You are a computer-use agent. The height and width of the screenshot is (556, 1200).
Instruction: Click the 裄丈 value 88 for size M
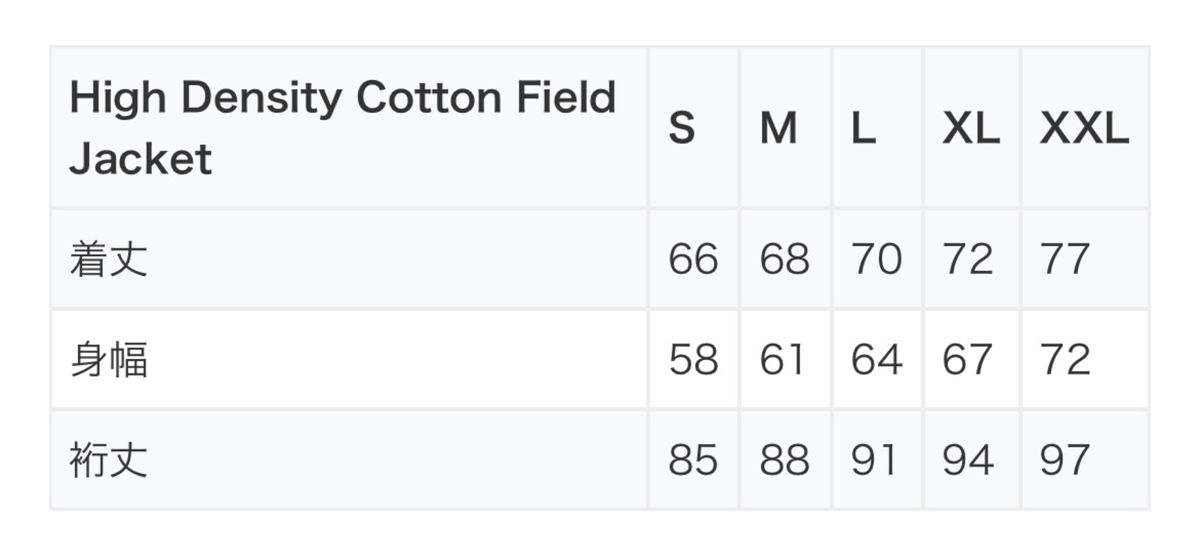784,460
